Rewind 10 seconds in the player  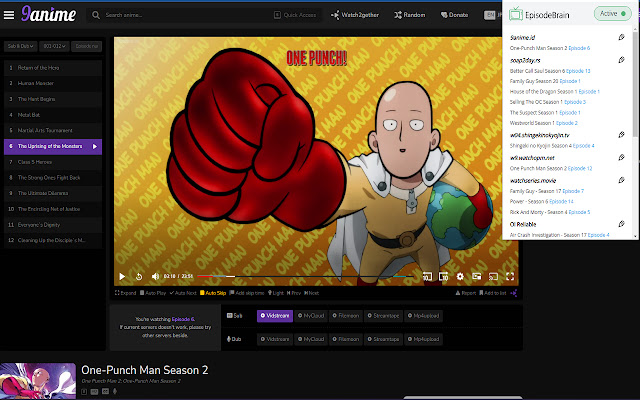click(x=427, y=277)
